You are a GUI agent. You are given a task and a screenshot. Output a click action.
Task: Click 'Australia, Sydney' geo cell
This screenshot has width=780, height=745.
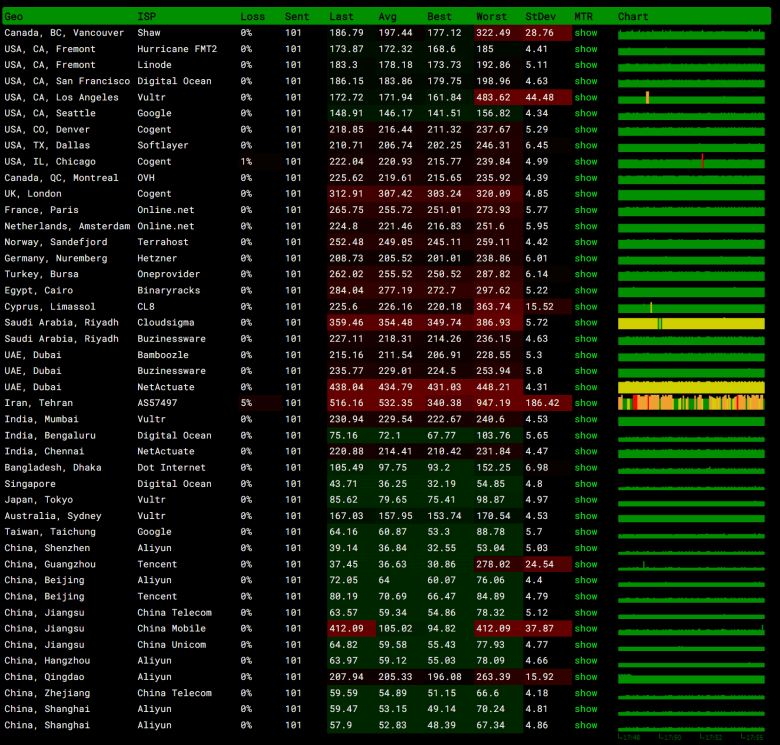53,516
